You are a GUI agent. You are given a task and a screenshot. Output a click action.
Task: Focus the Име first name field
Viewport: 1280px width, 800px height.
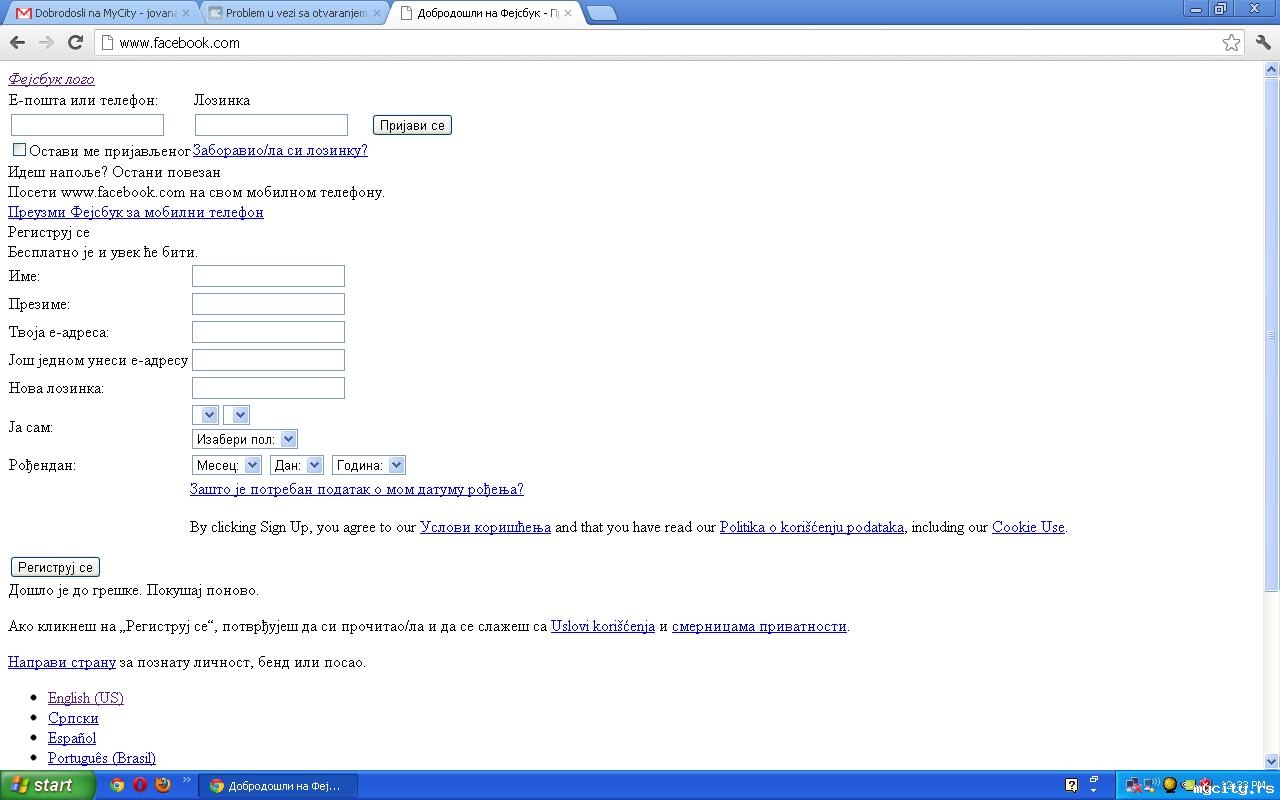click(x=268, y=276)
